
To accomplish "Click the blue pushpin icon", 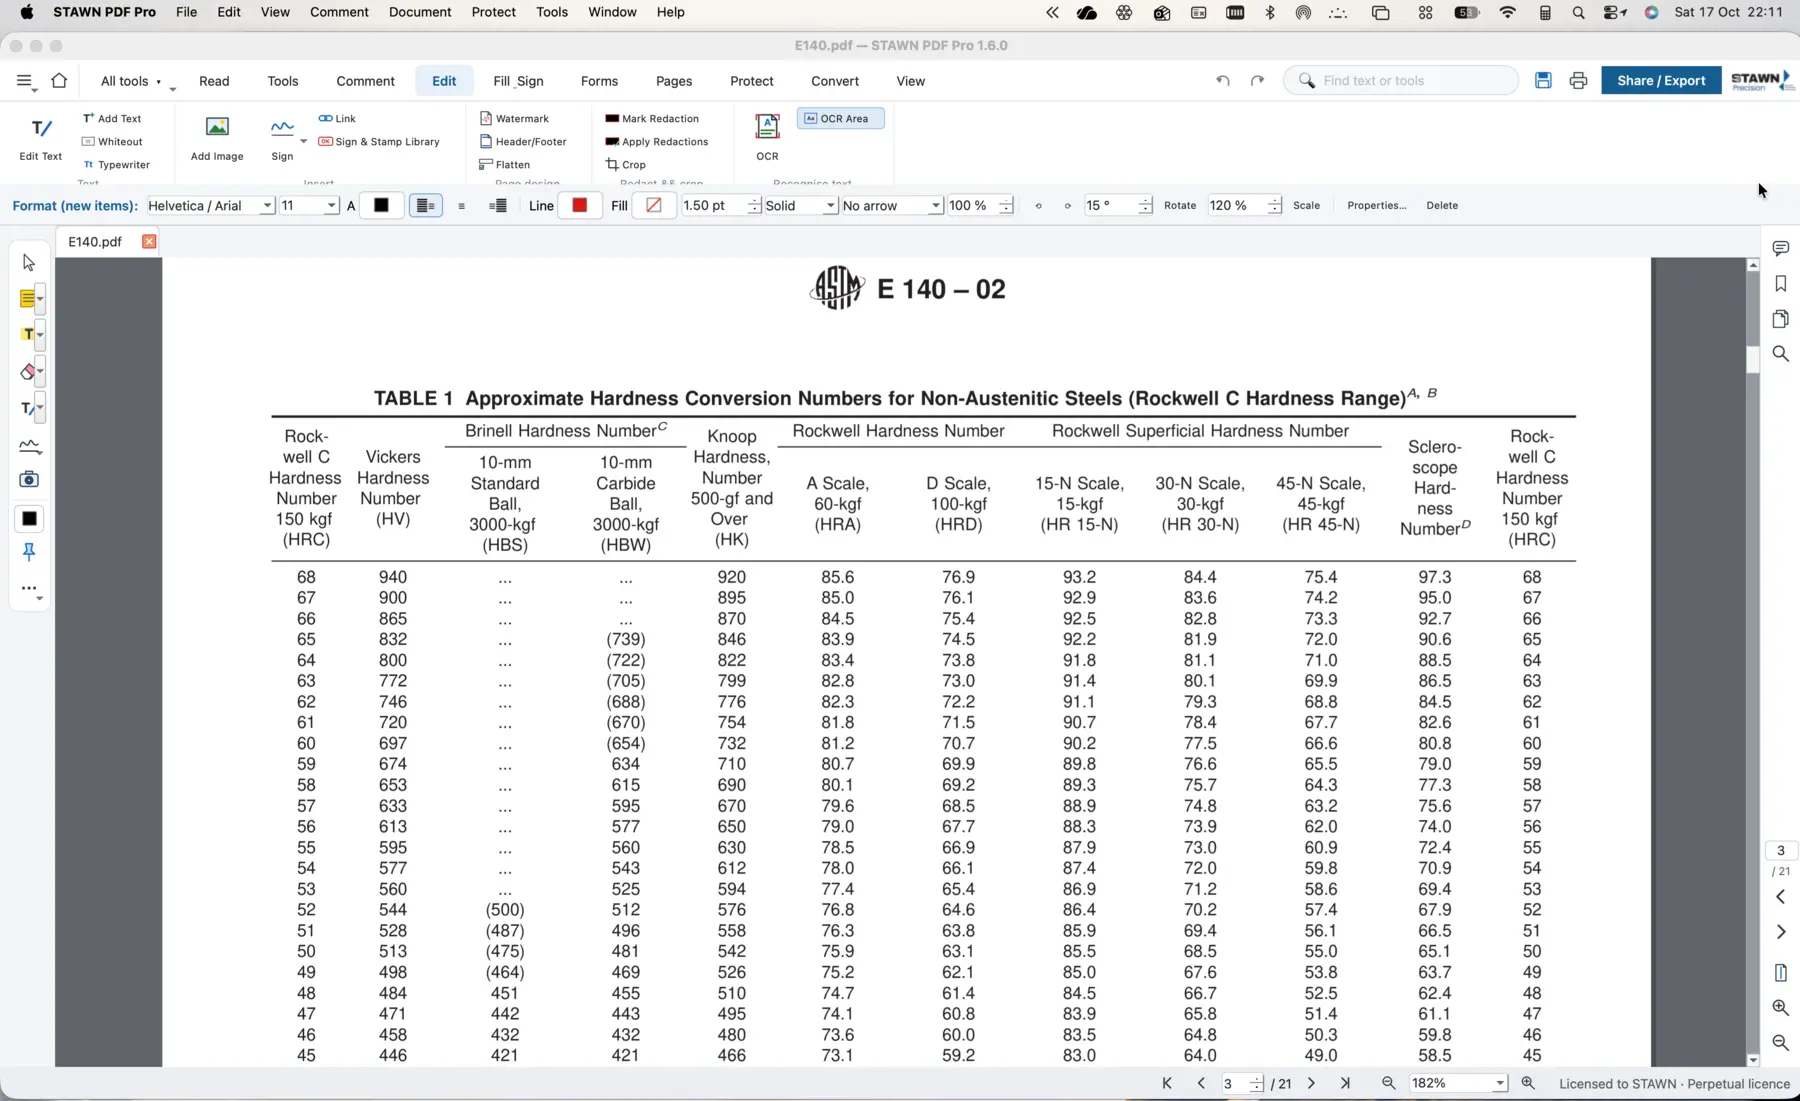I will pyautogui.click(x=29, y=552).
